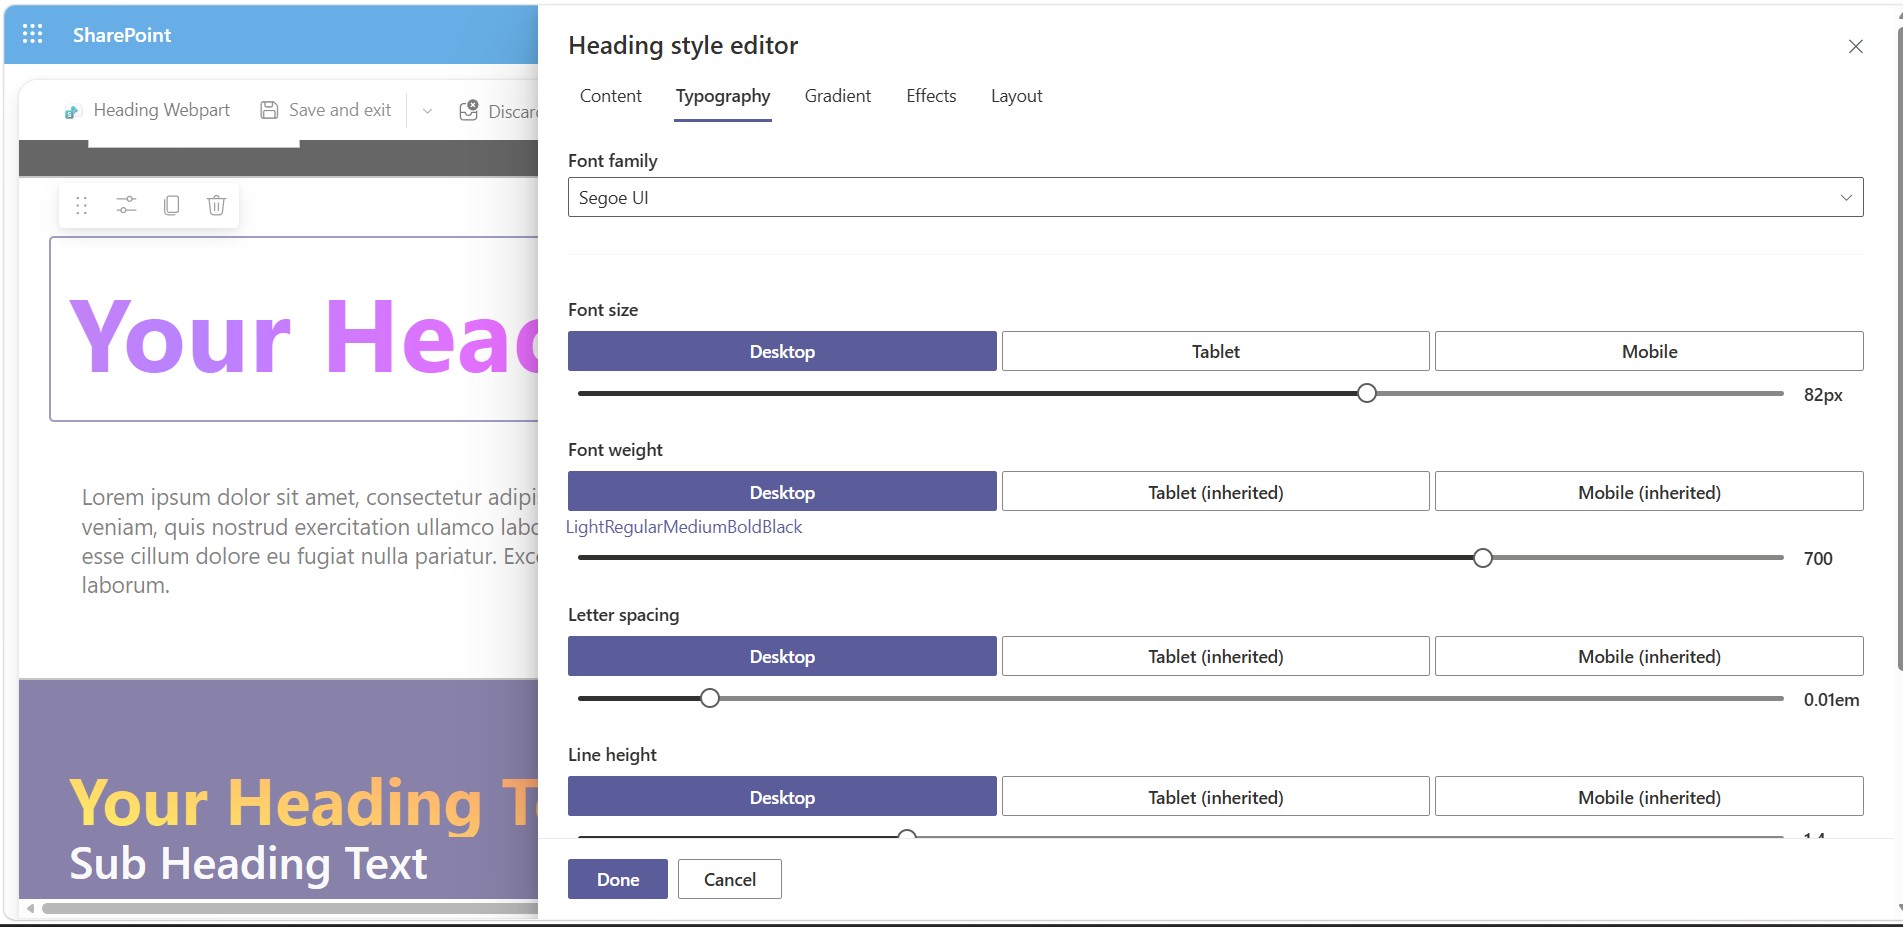This screenshot has width=1903, height=927.
Task: Click the page's horizontal scrollbar
Action: [290, 908]
